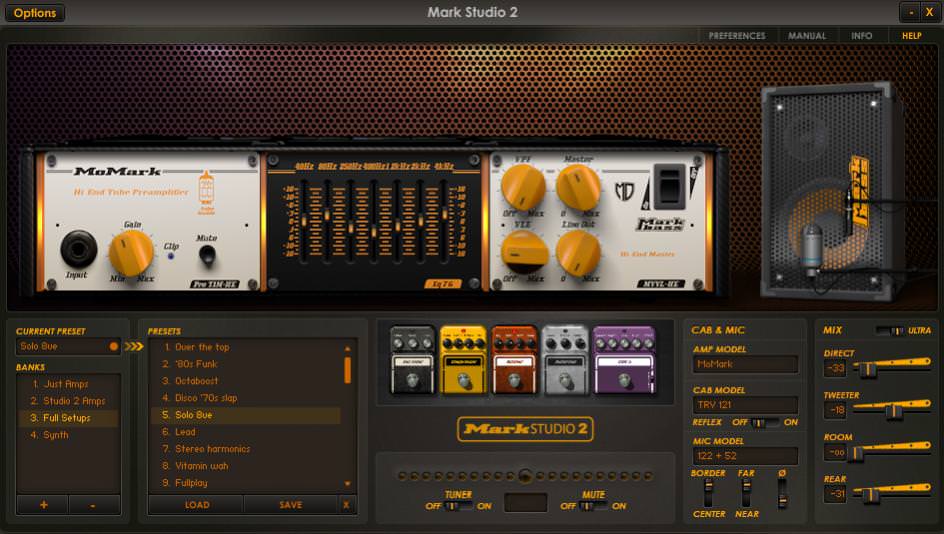
Task: Flip the BORDER/CENTER mic position switch
Action: [708, 494]
